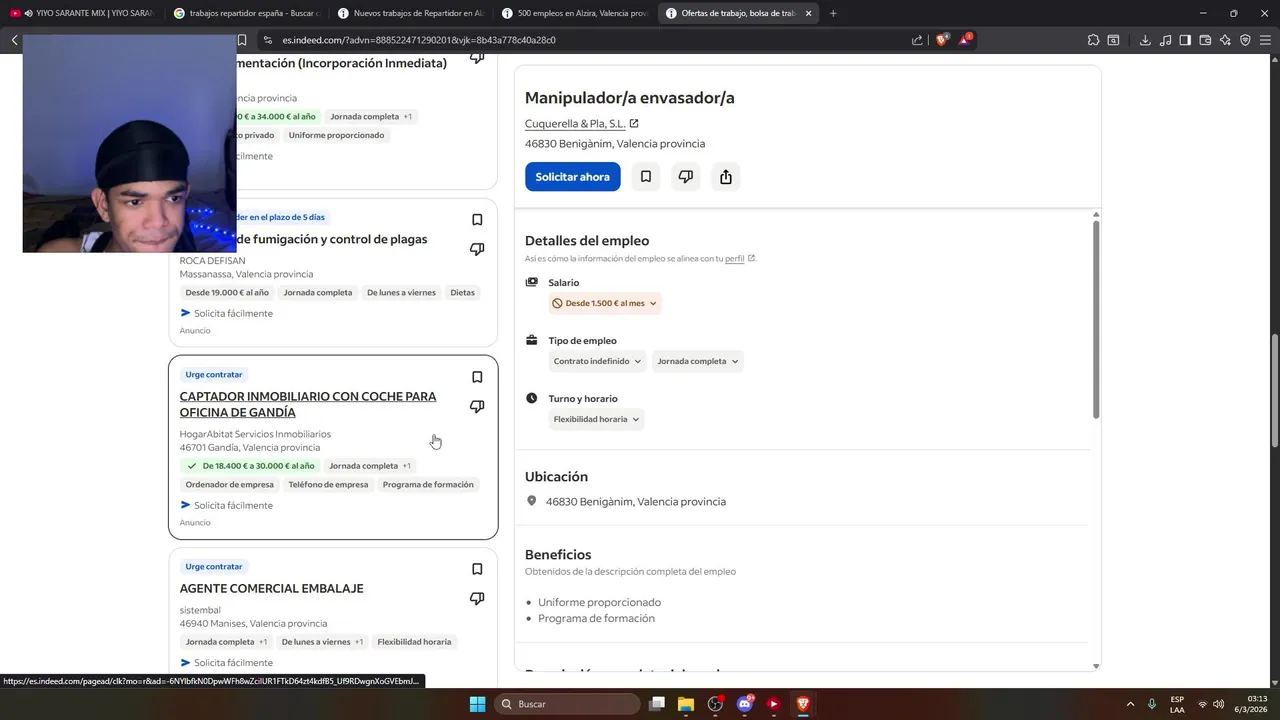This screenshot has height=720, width=1280.
Task: Click Desde 19.000 € al año tag
Action: coord(227,293)
